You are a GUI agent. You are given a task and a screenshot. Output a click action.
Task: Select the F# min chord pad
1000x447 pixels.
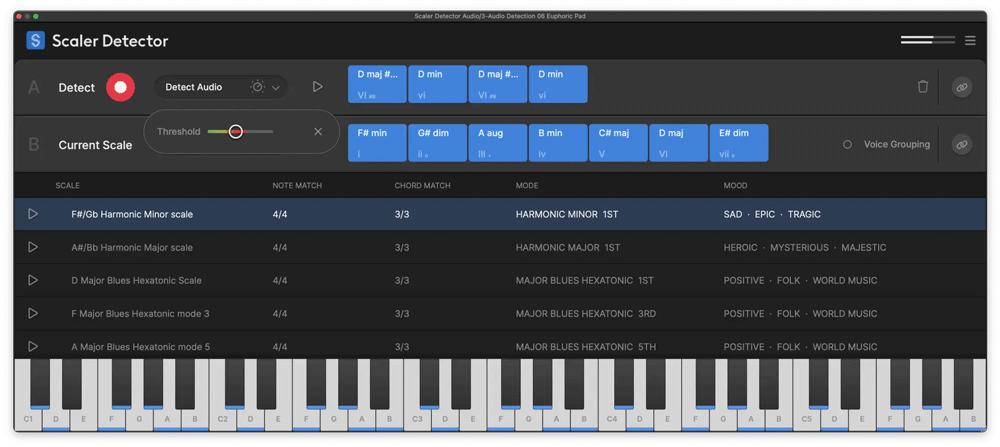click(377, 142)
